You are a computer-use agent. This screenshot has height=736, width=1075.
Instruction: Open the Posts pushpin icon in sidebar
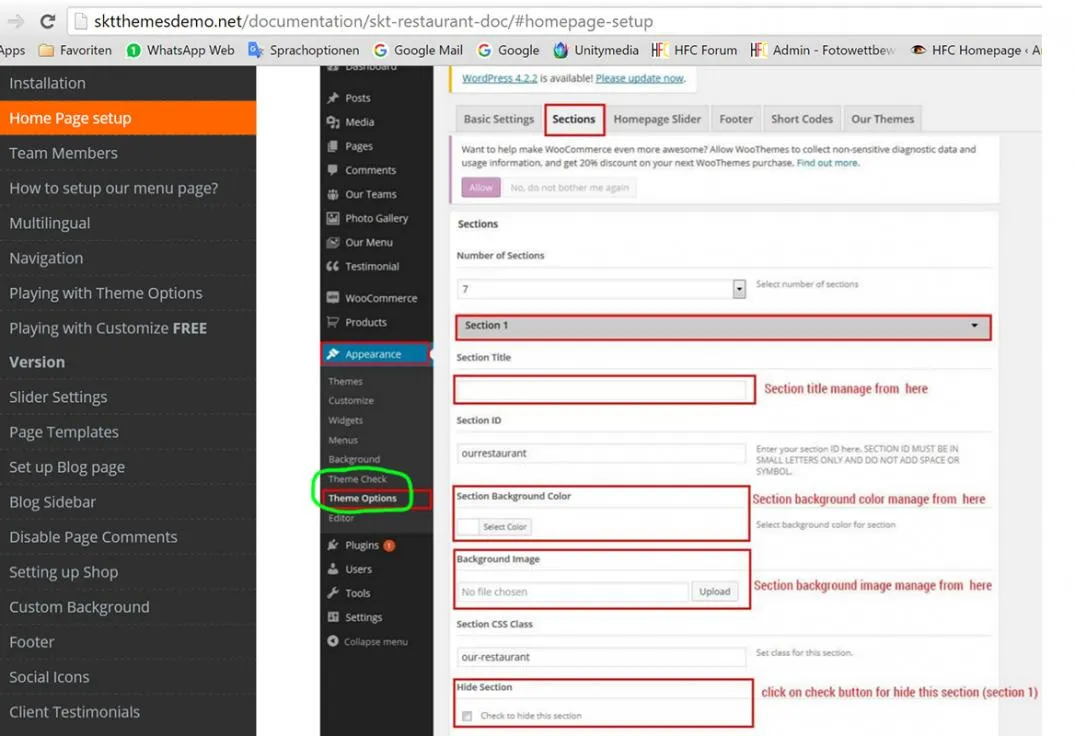pyautogui.click(x=333, y=98)
